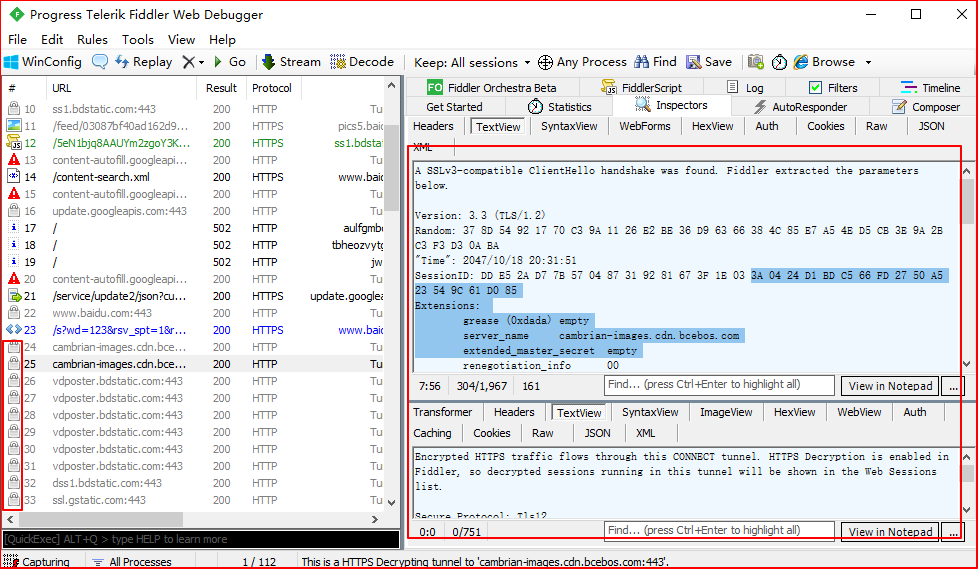
Task: Click the QuickExec command box
Action: point(201,539)
